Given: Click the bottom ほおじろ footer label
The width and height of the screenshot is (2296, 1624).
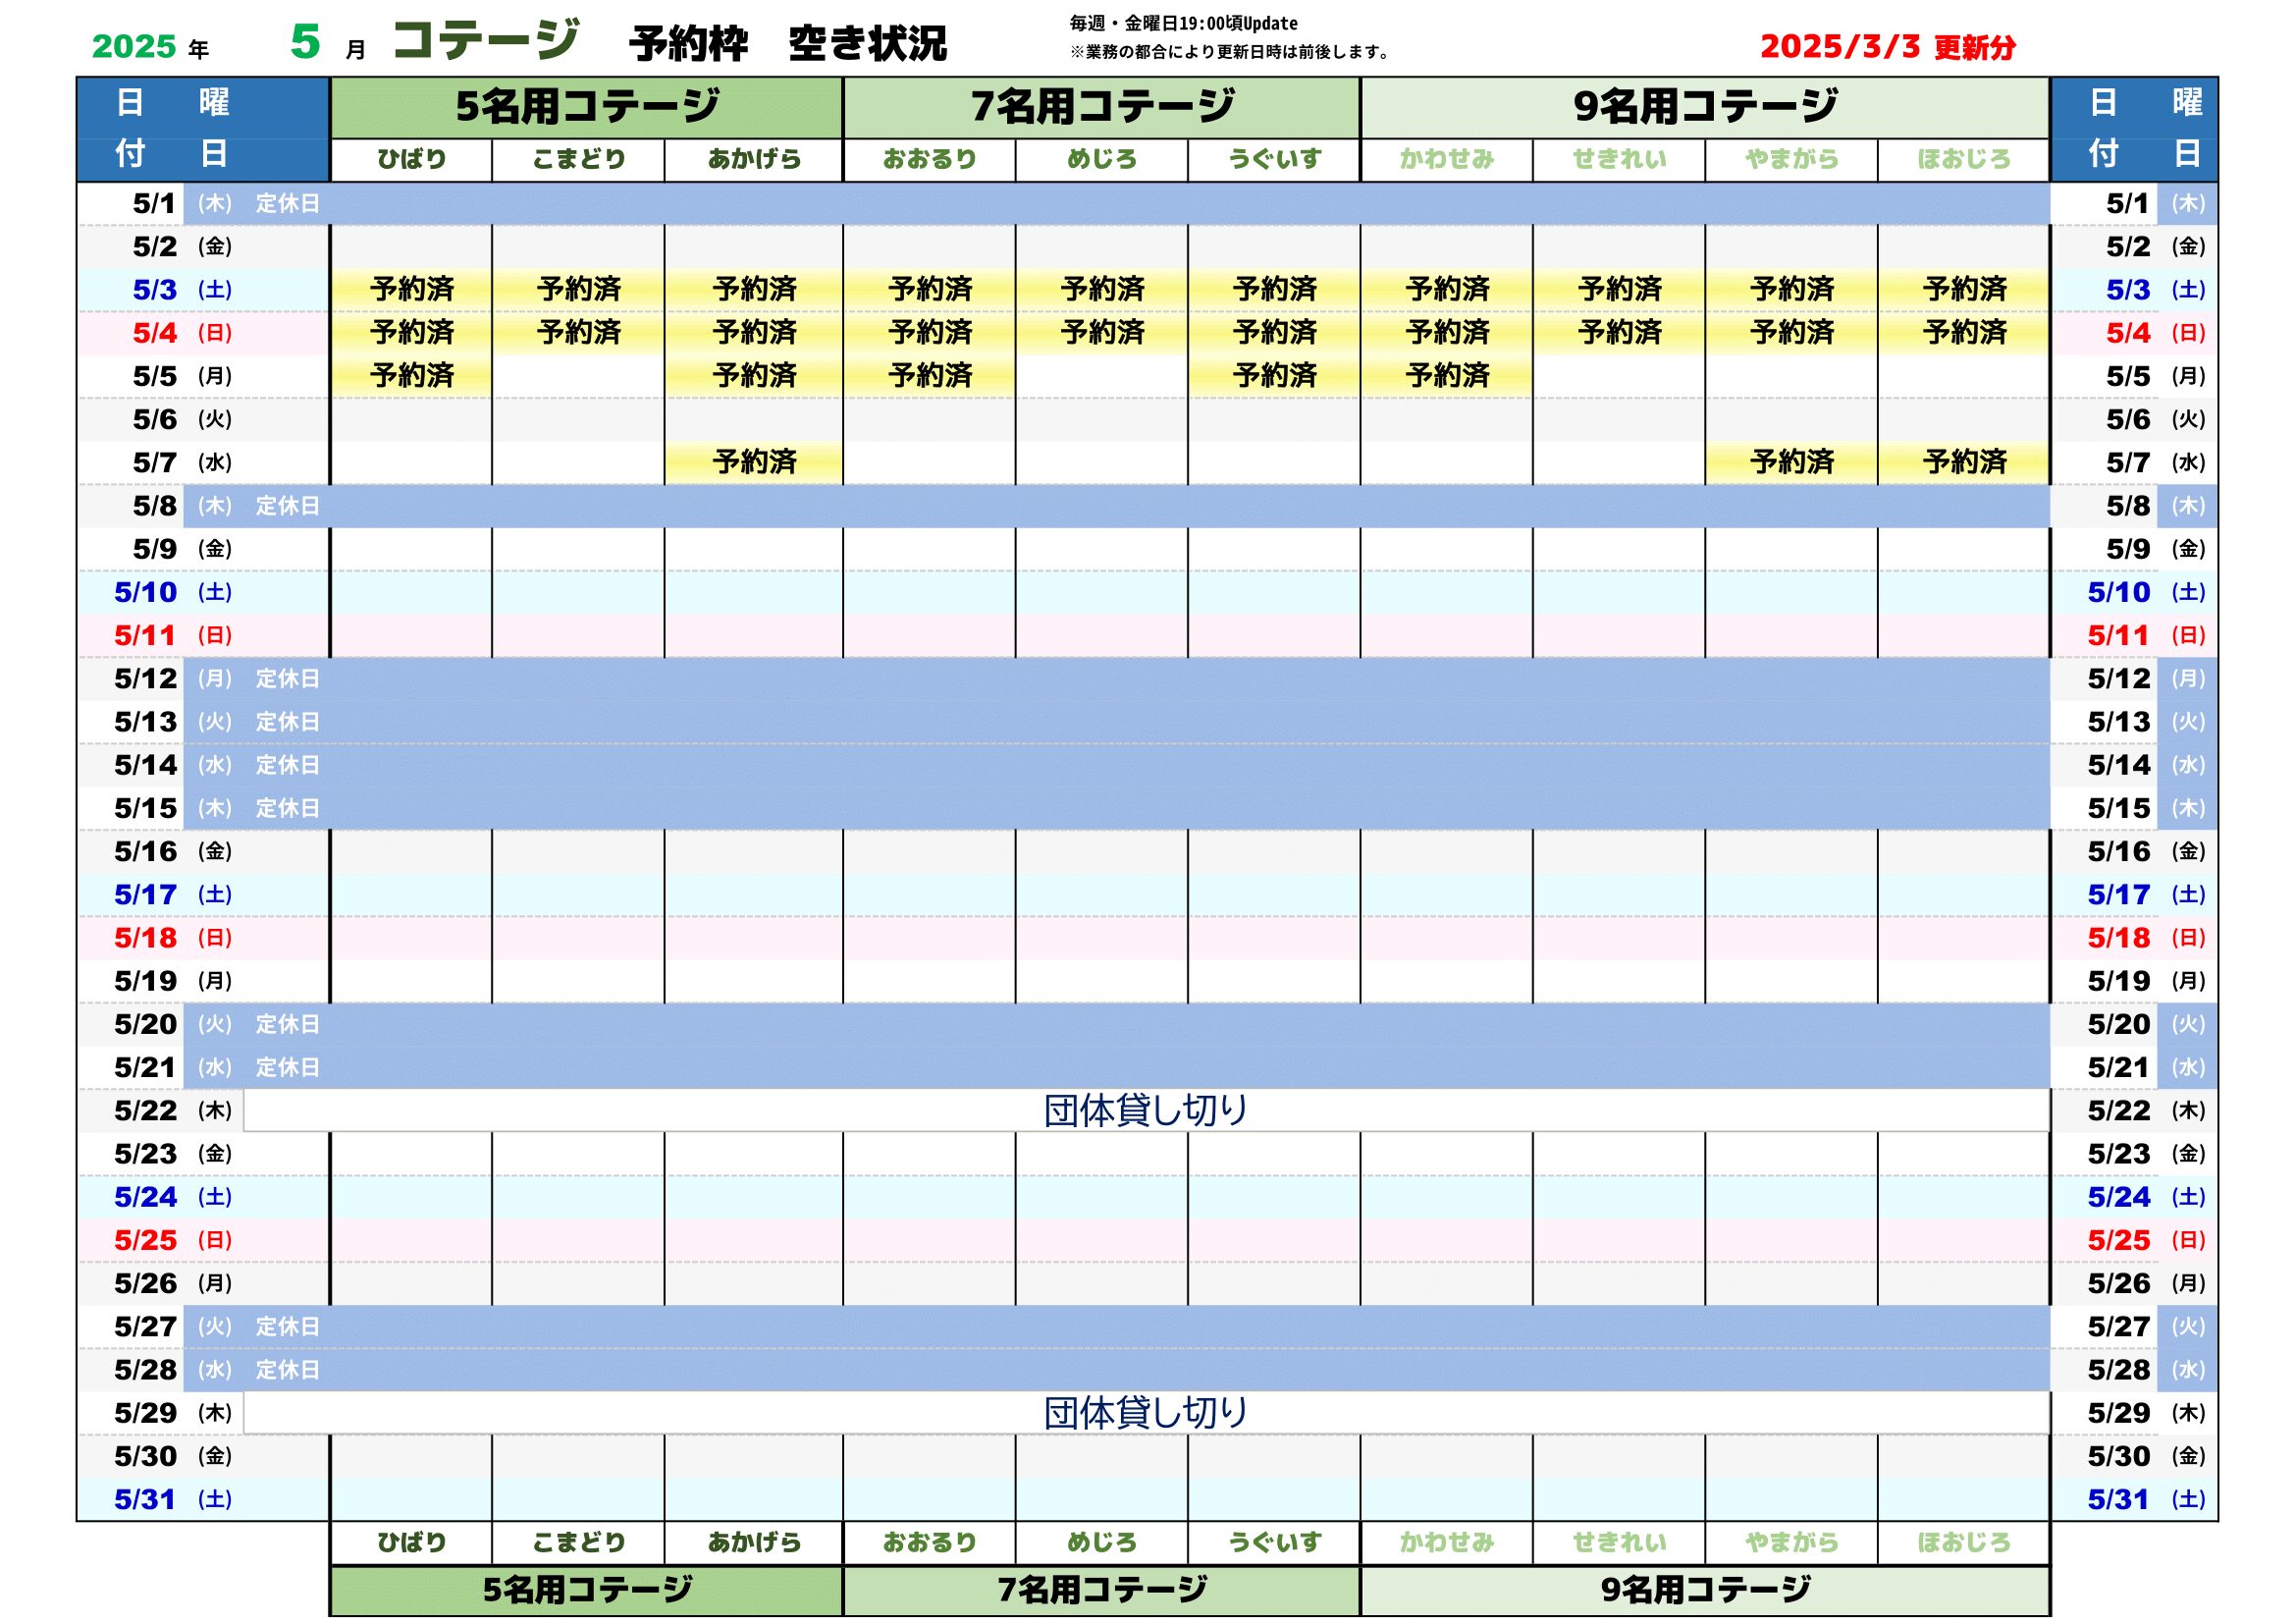Looking at the screenshot, I should point(1964,1543).
